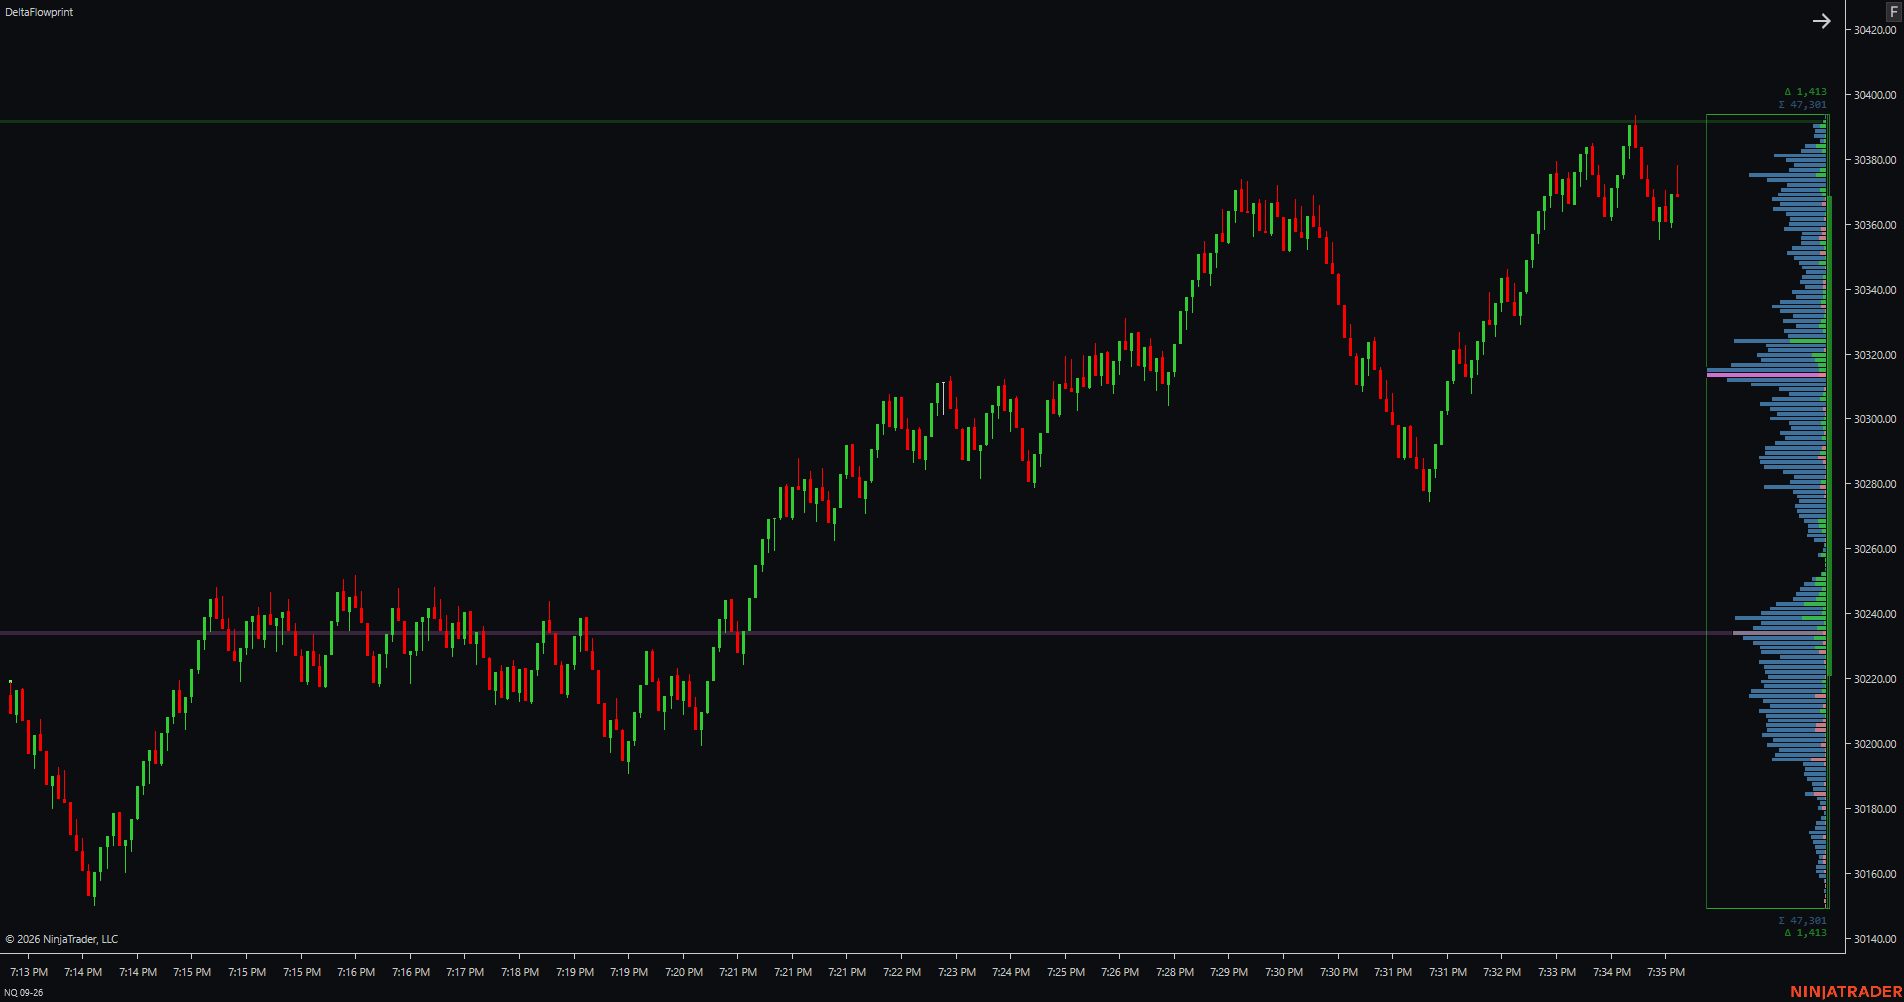Click the Δ 1,413 label below the profile
This screenshot has height=1002, width=1904.
click(1805, 932)
